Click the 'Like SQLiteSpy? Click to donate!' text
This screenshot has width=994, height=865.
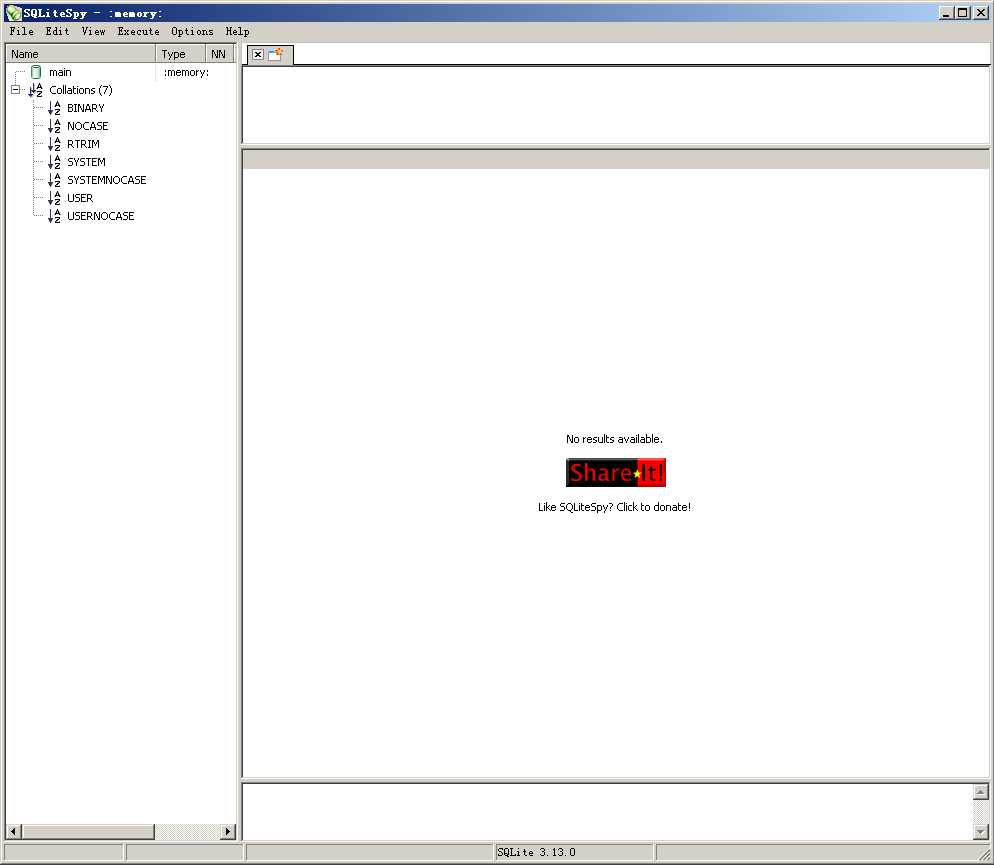[614, 507]
